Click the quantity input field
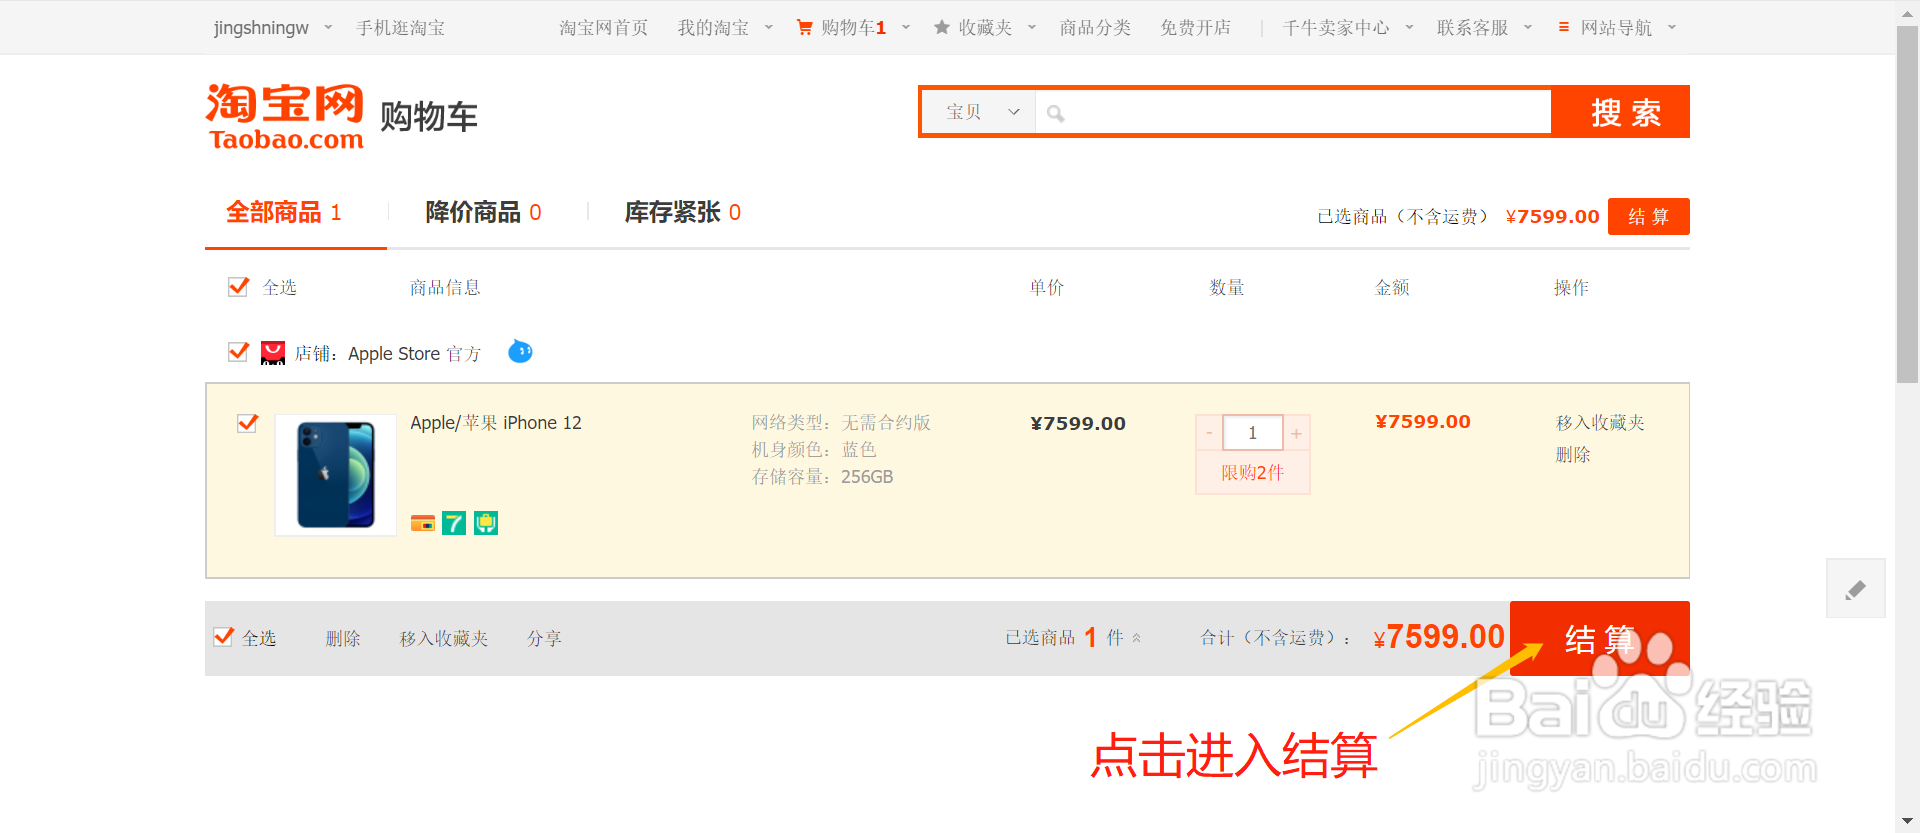 pyautogui.click(x=1253, y=433)
